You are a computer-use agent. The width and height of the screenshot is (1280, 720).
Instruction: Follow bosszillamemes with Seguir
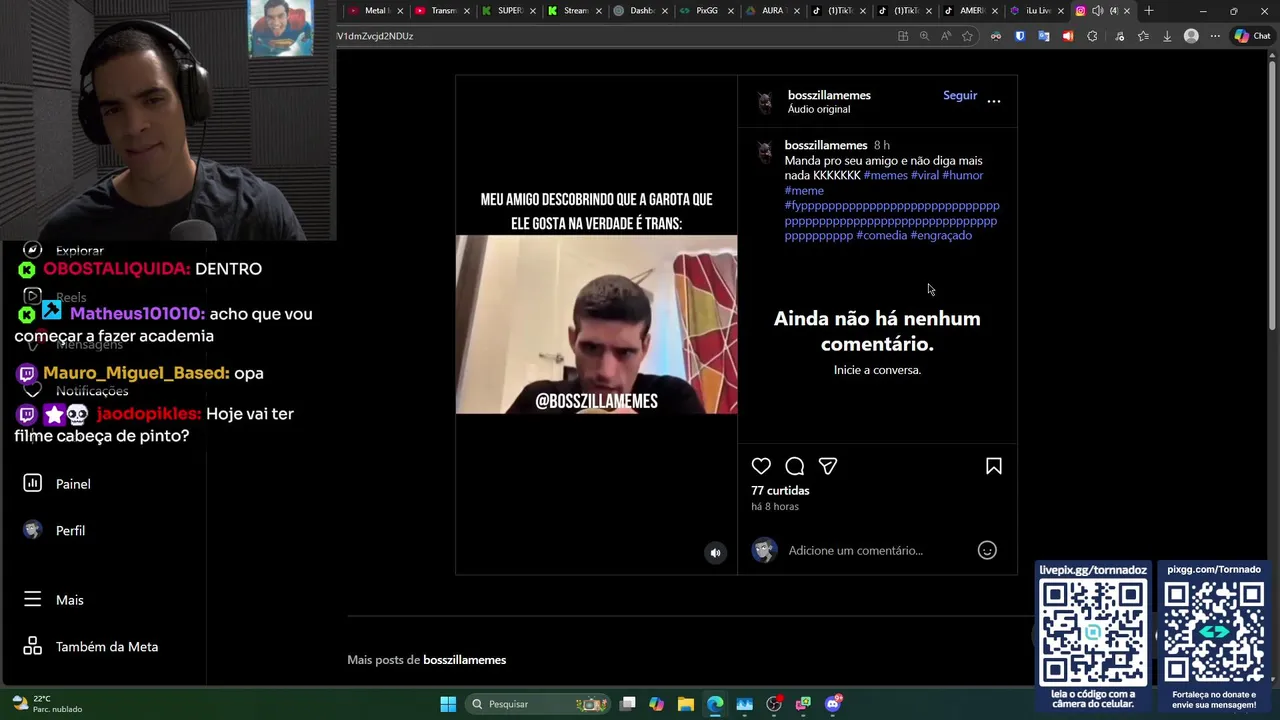960,95
